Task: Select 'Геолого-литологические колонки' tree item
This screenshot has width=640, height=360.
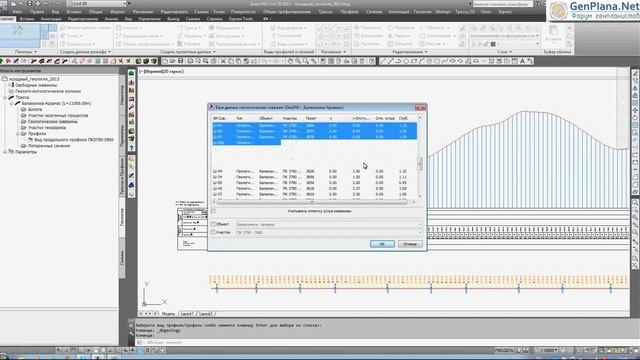Action: pos(48,91)
